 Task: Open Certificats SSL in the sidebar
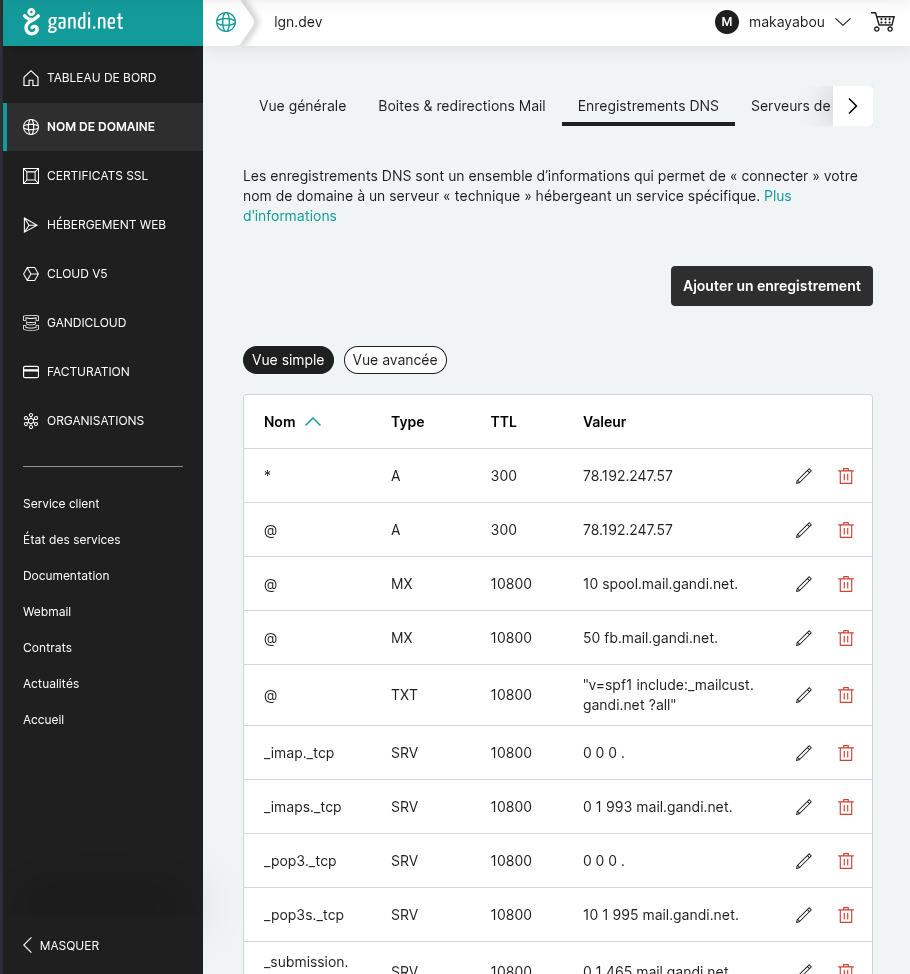[97, 176]
